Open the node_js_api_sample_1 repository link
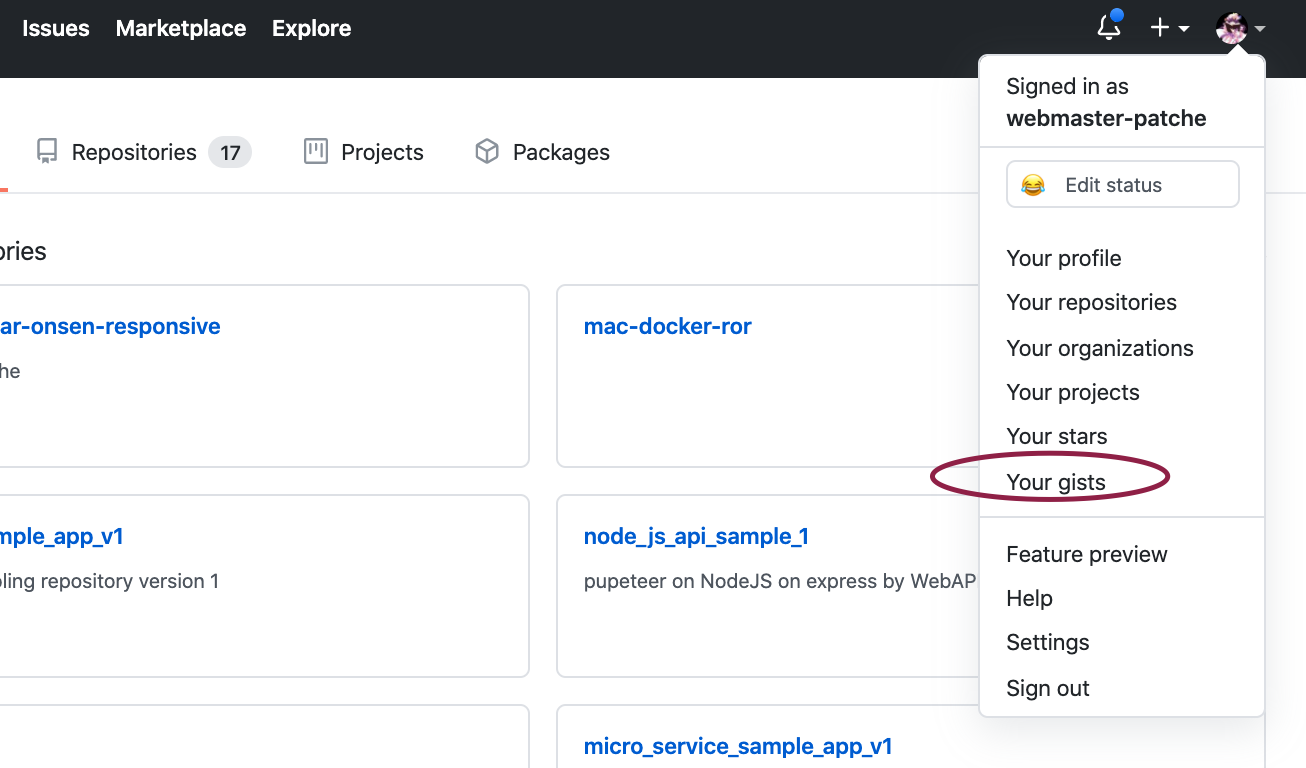 tap(696, 536)
